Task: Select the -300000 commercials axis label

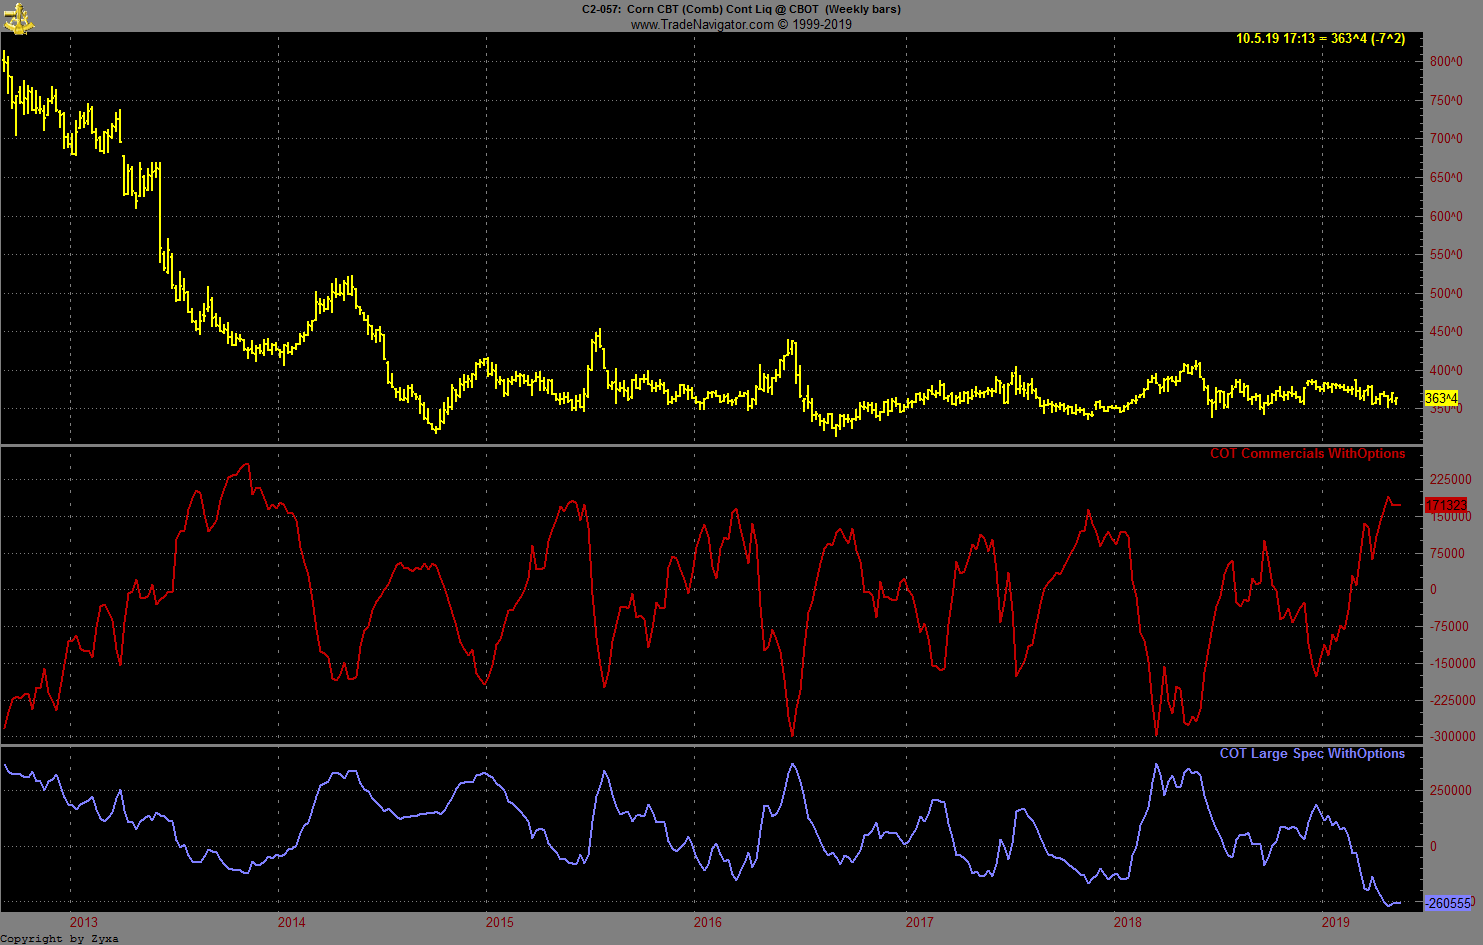Action: pyautogui.click(x=1451, y=737)
